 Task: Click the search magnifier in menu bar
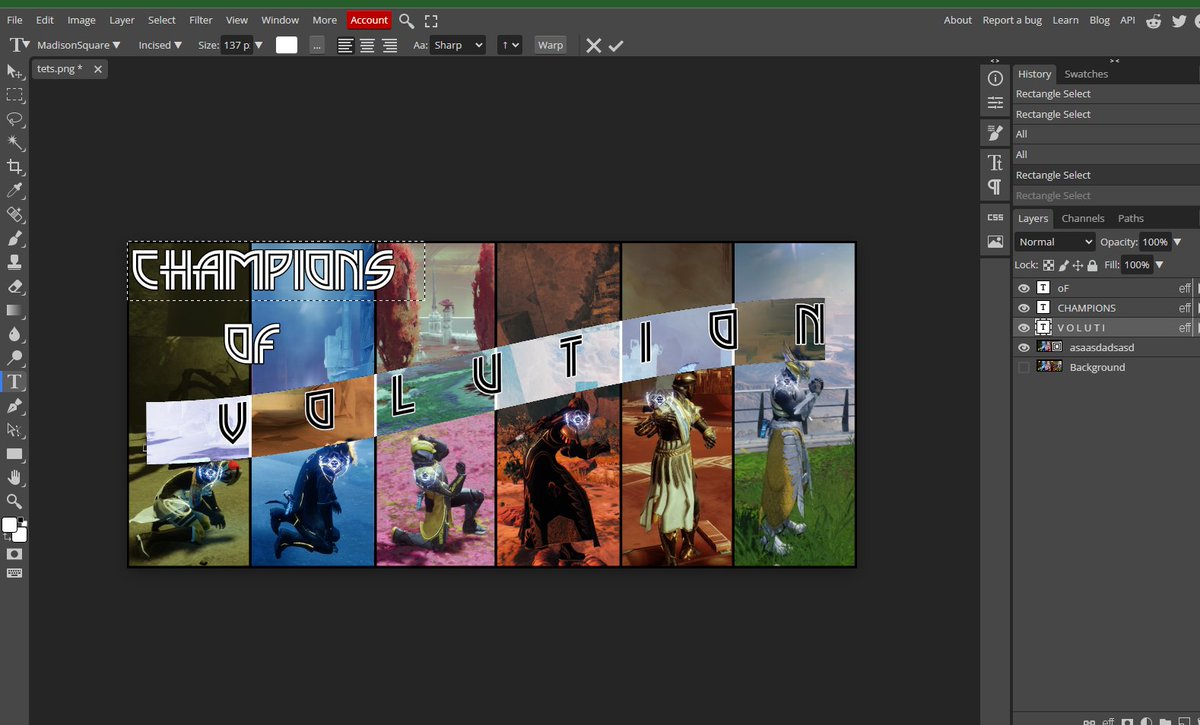tap(406, 20)
